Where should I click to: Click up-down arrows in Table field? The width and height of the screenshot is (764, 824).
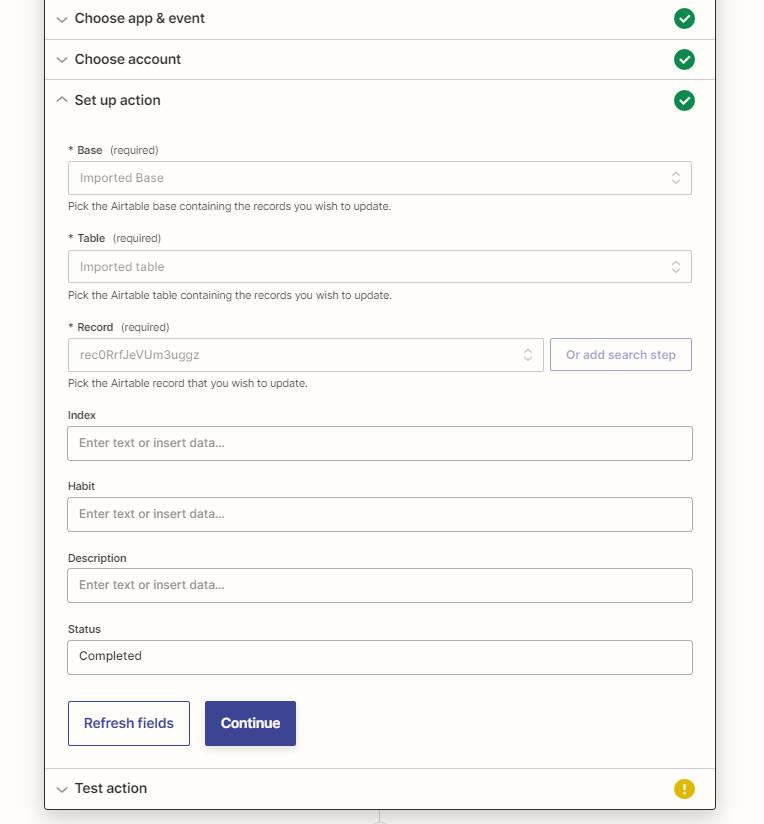[x=676, y=267]
